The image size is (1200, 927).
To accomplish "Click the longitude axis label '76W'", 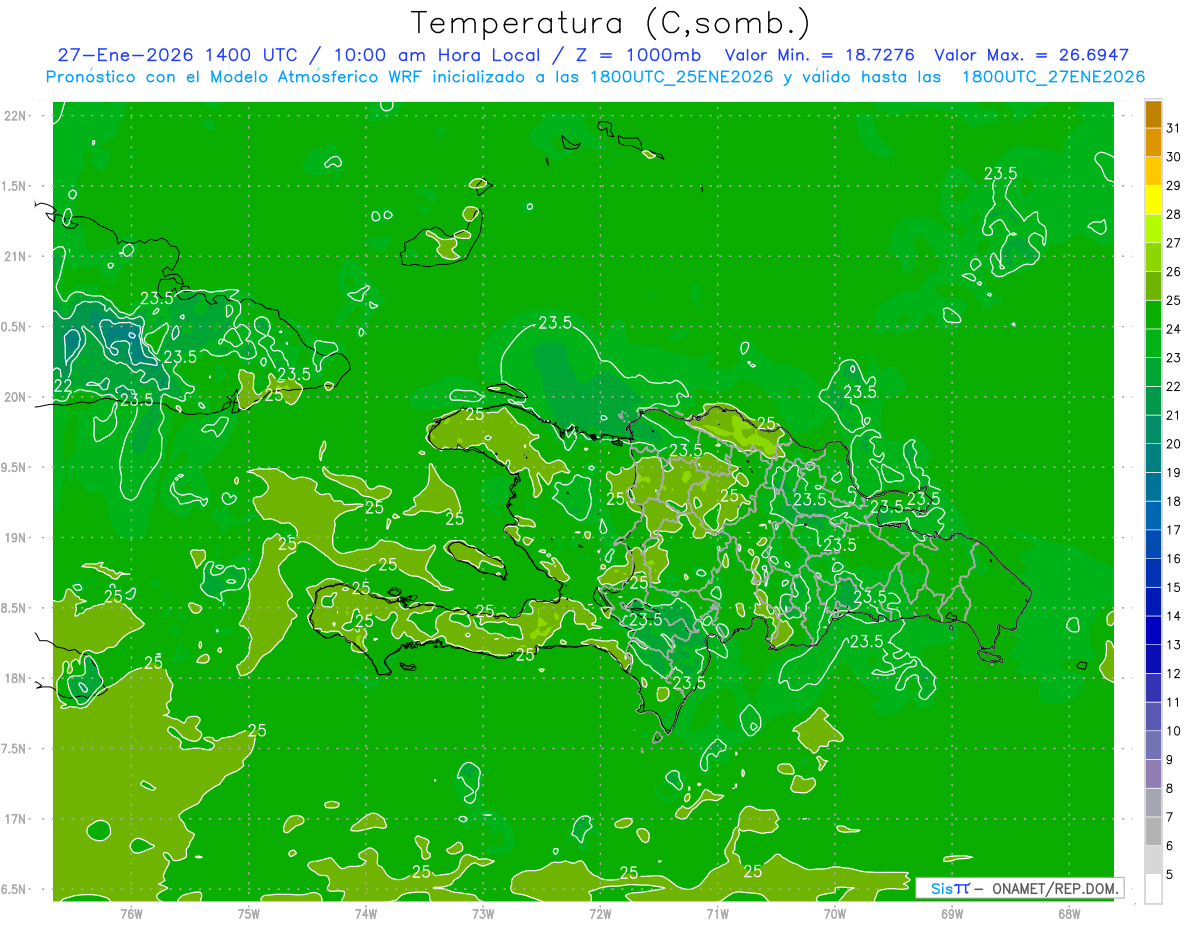I will pos(131,913).
